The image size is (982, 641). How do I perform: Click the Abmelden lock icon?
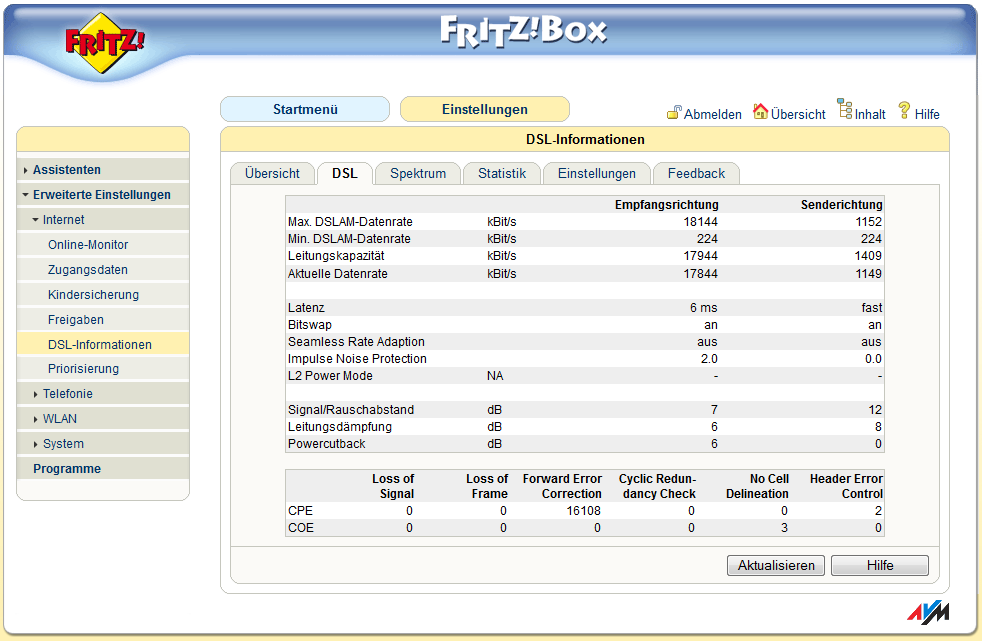tap(674, 113)
